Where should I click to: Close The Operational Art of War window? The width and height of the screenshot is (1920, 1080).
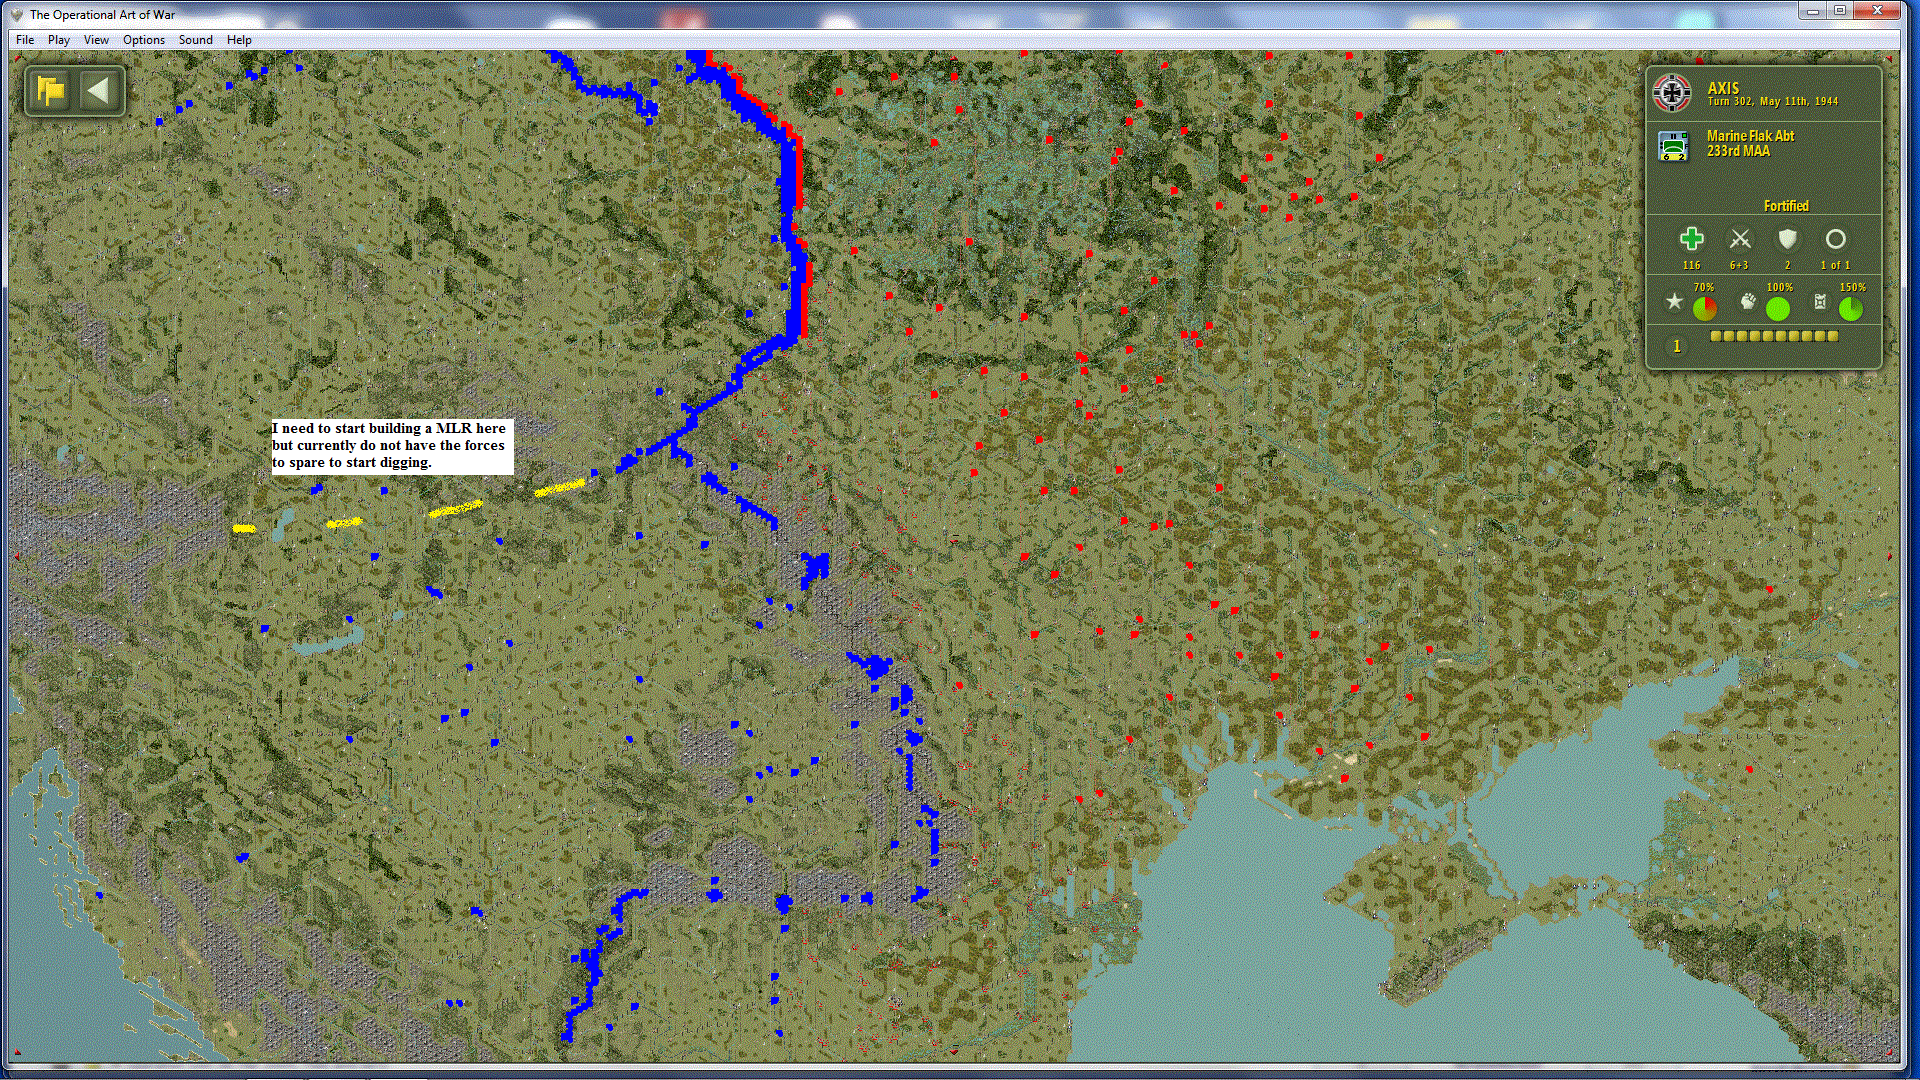click(x=1877, y=11)
